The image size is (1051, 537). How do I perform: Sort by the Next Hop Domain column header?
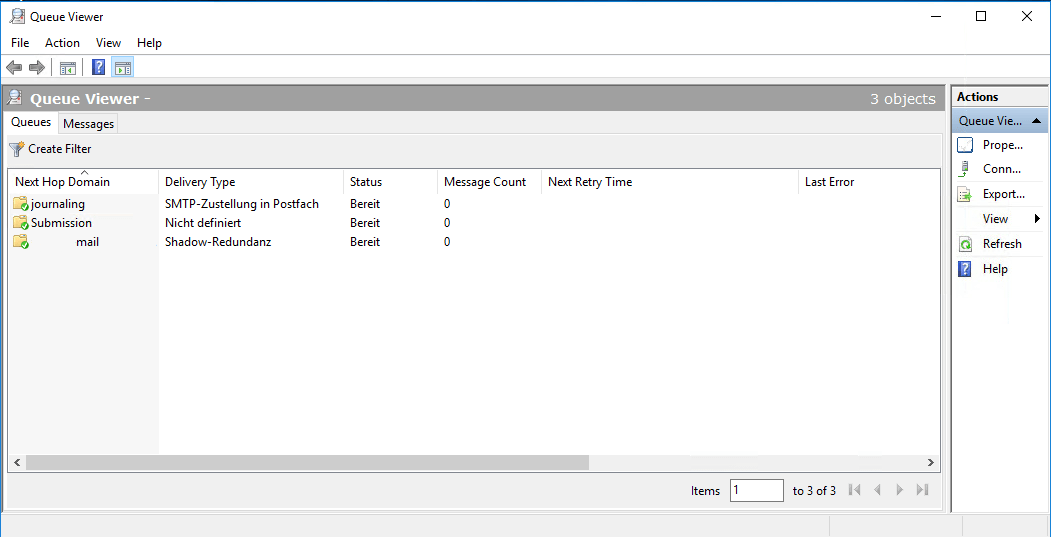point(84,182)
